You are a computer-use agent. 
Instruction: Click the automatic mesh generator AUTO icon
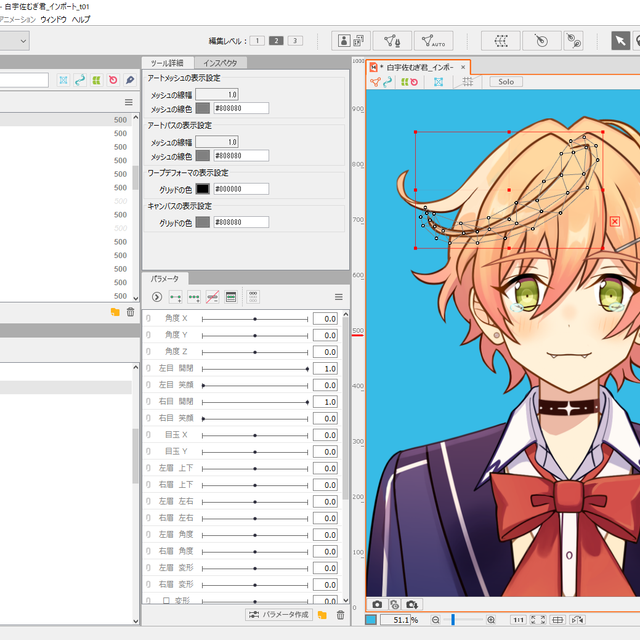(433, 41)
